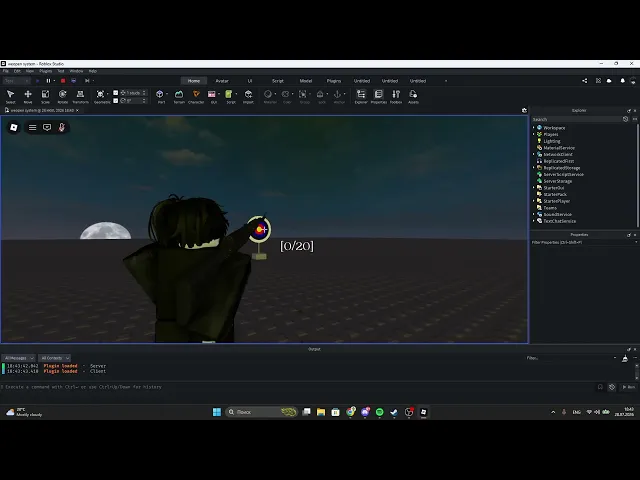Activate the Scale tool
The width and height of the screenshot is (640, 480).
pos(45,97)
